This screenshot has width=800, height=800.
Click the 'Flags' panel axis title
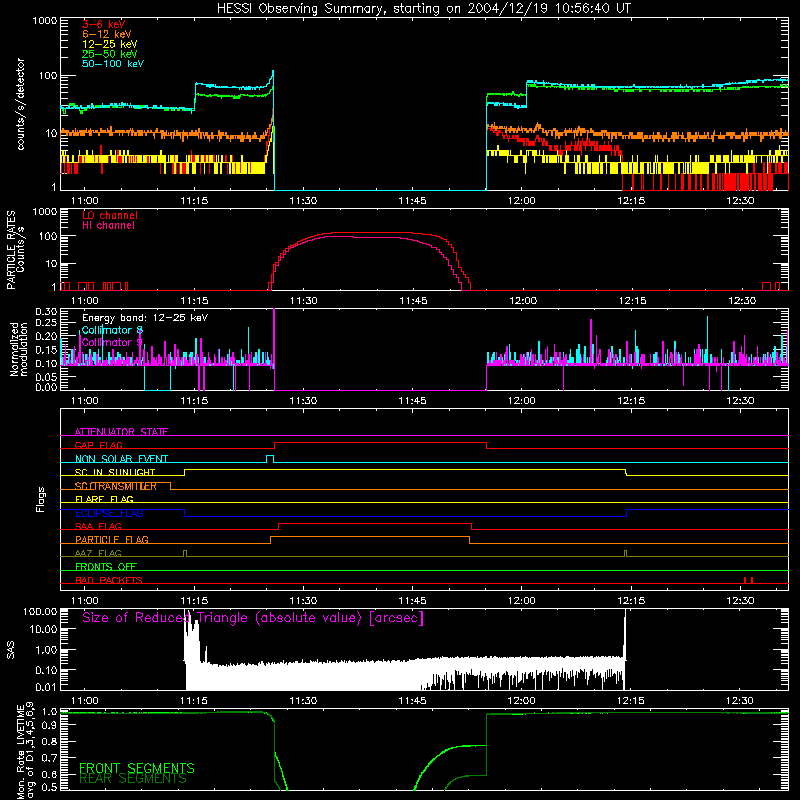[41, 499]
